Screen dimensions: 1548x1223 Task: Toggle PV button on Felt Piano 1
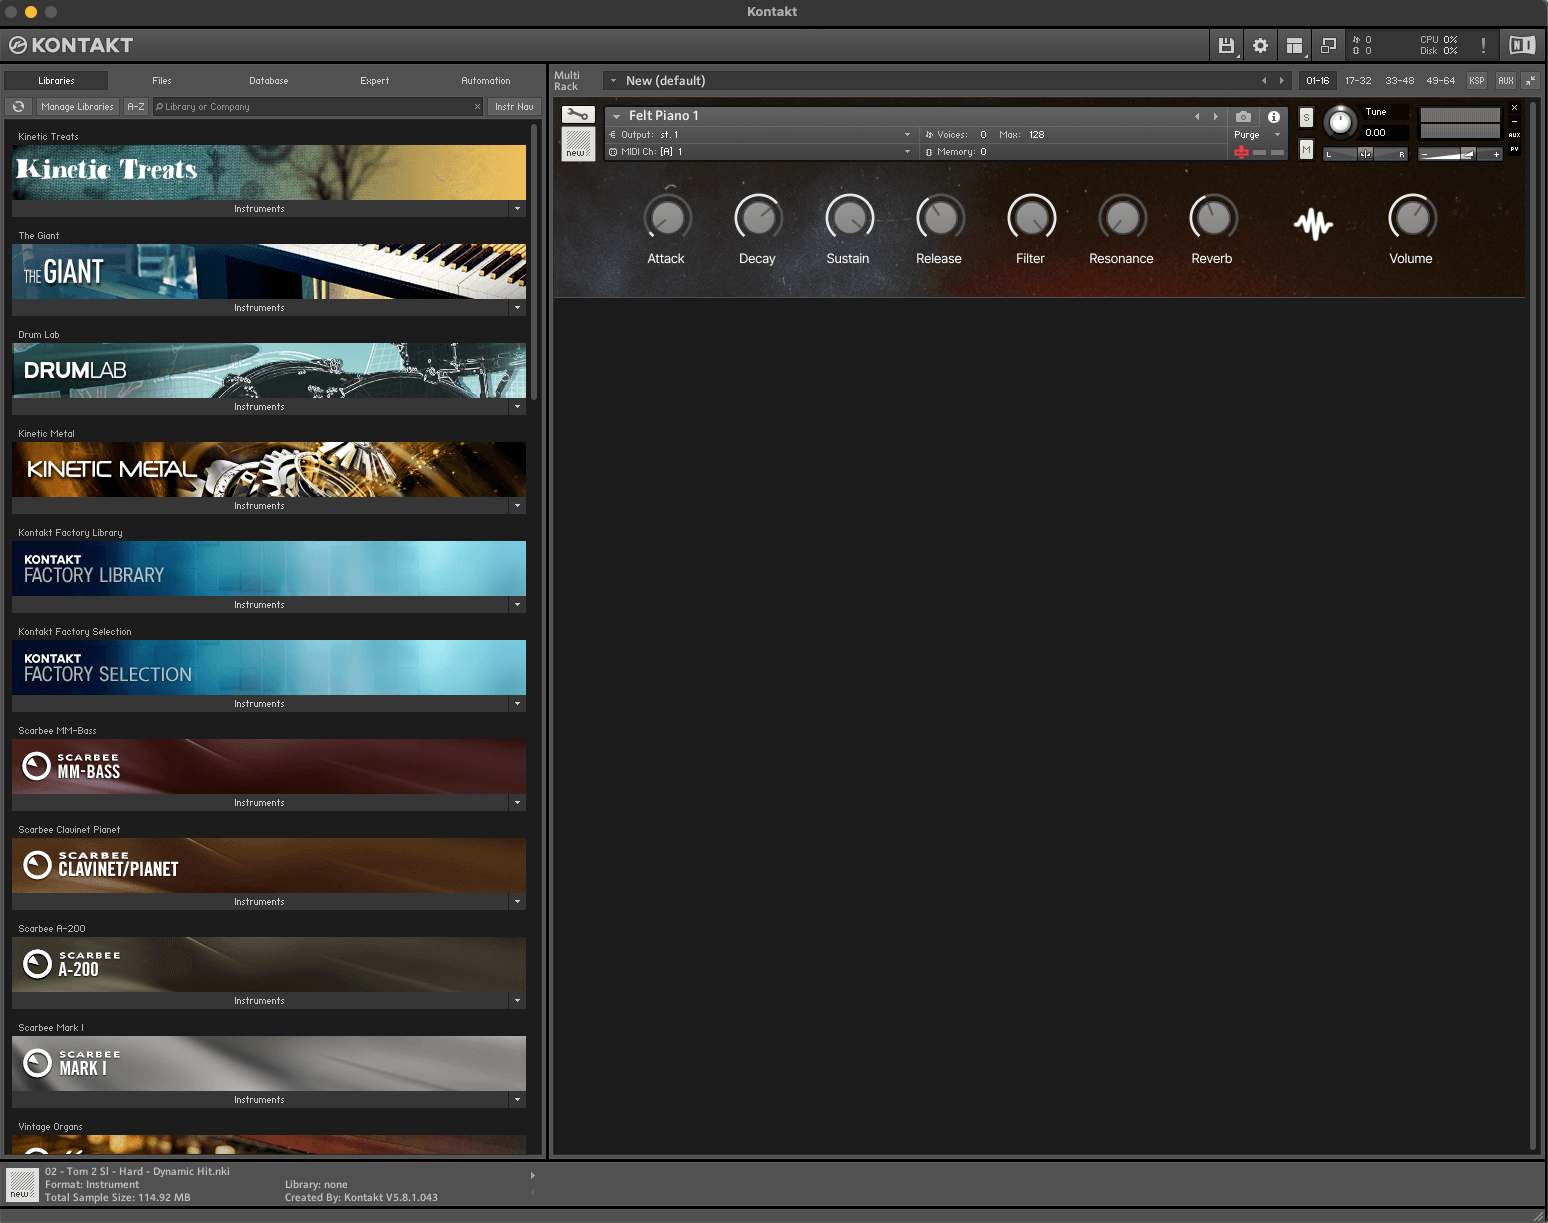point(1514,149)
